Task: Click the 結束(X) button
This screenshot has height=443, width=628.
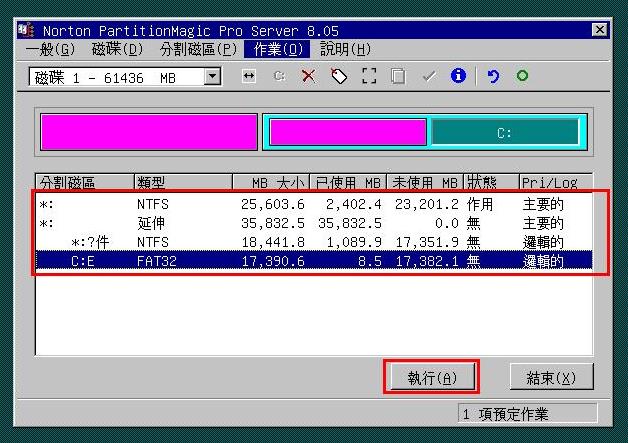Action: click(x=552, y=377)
